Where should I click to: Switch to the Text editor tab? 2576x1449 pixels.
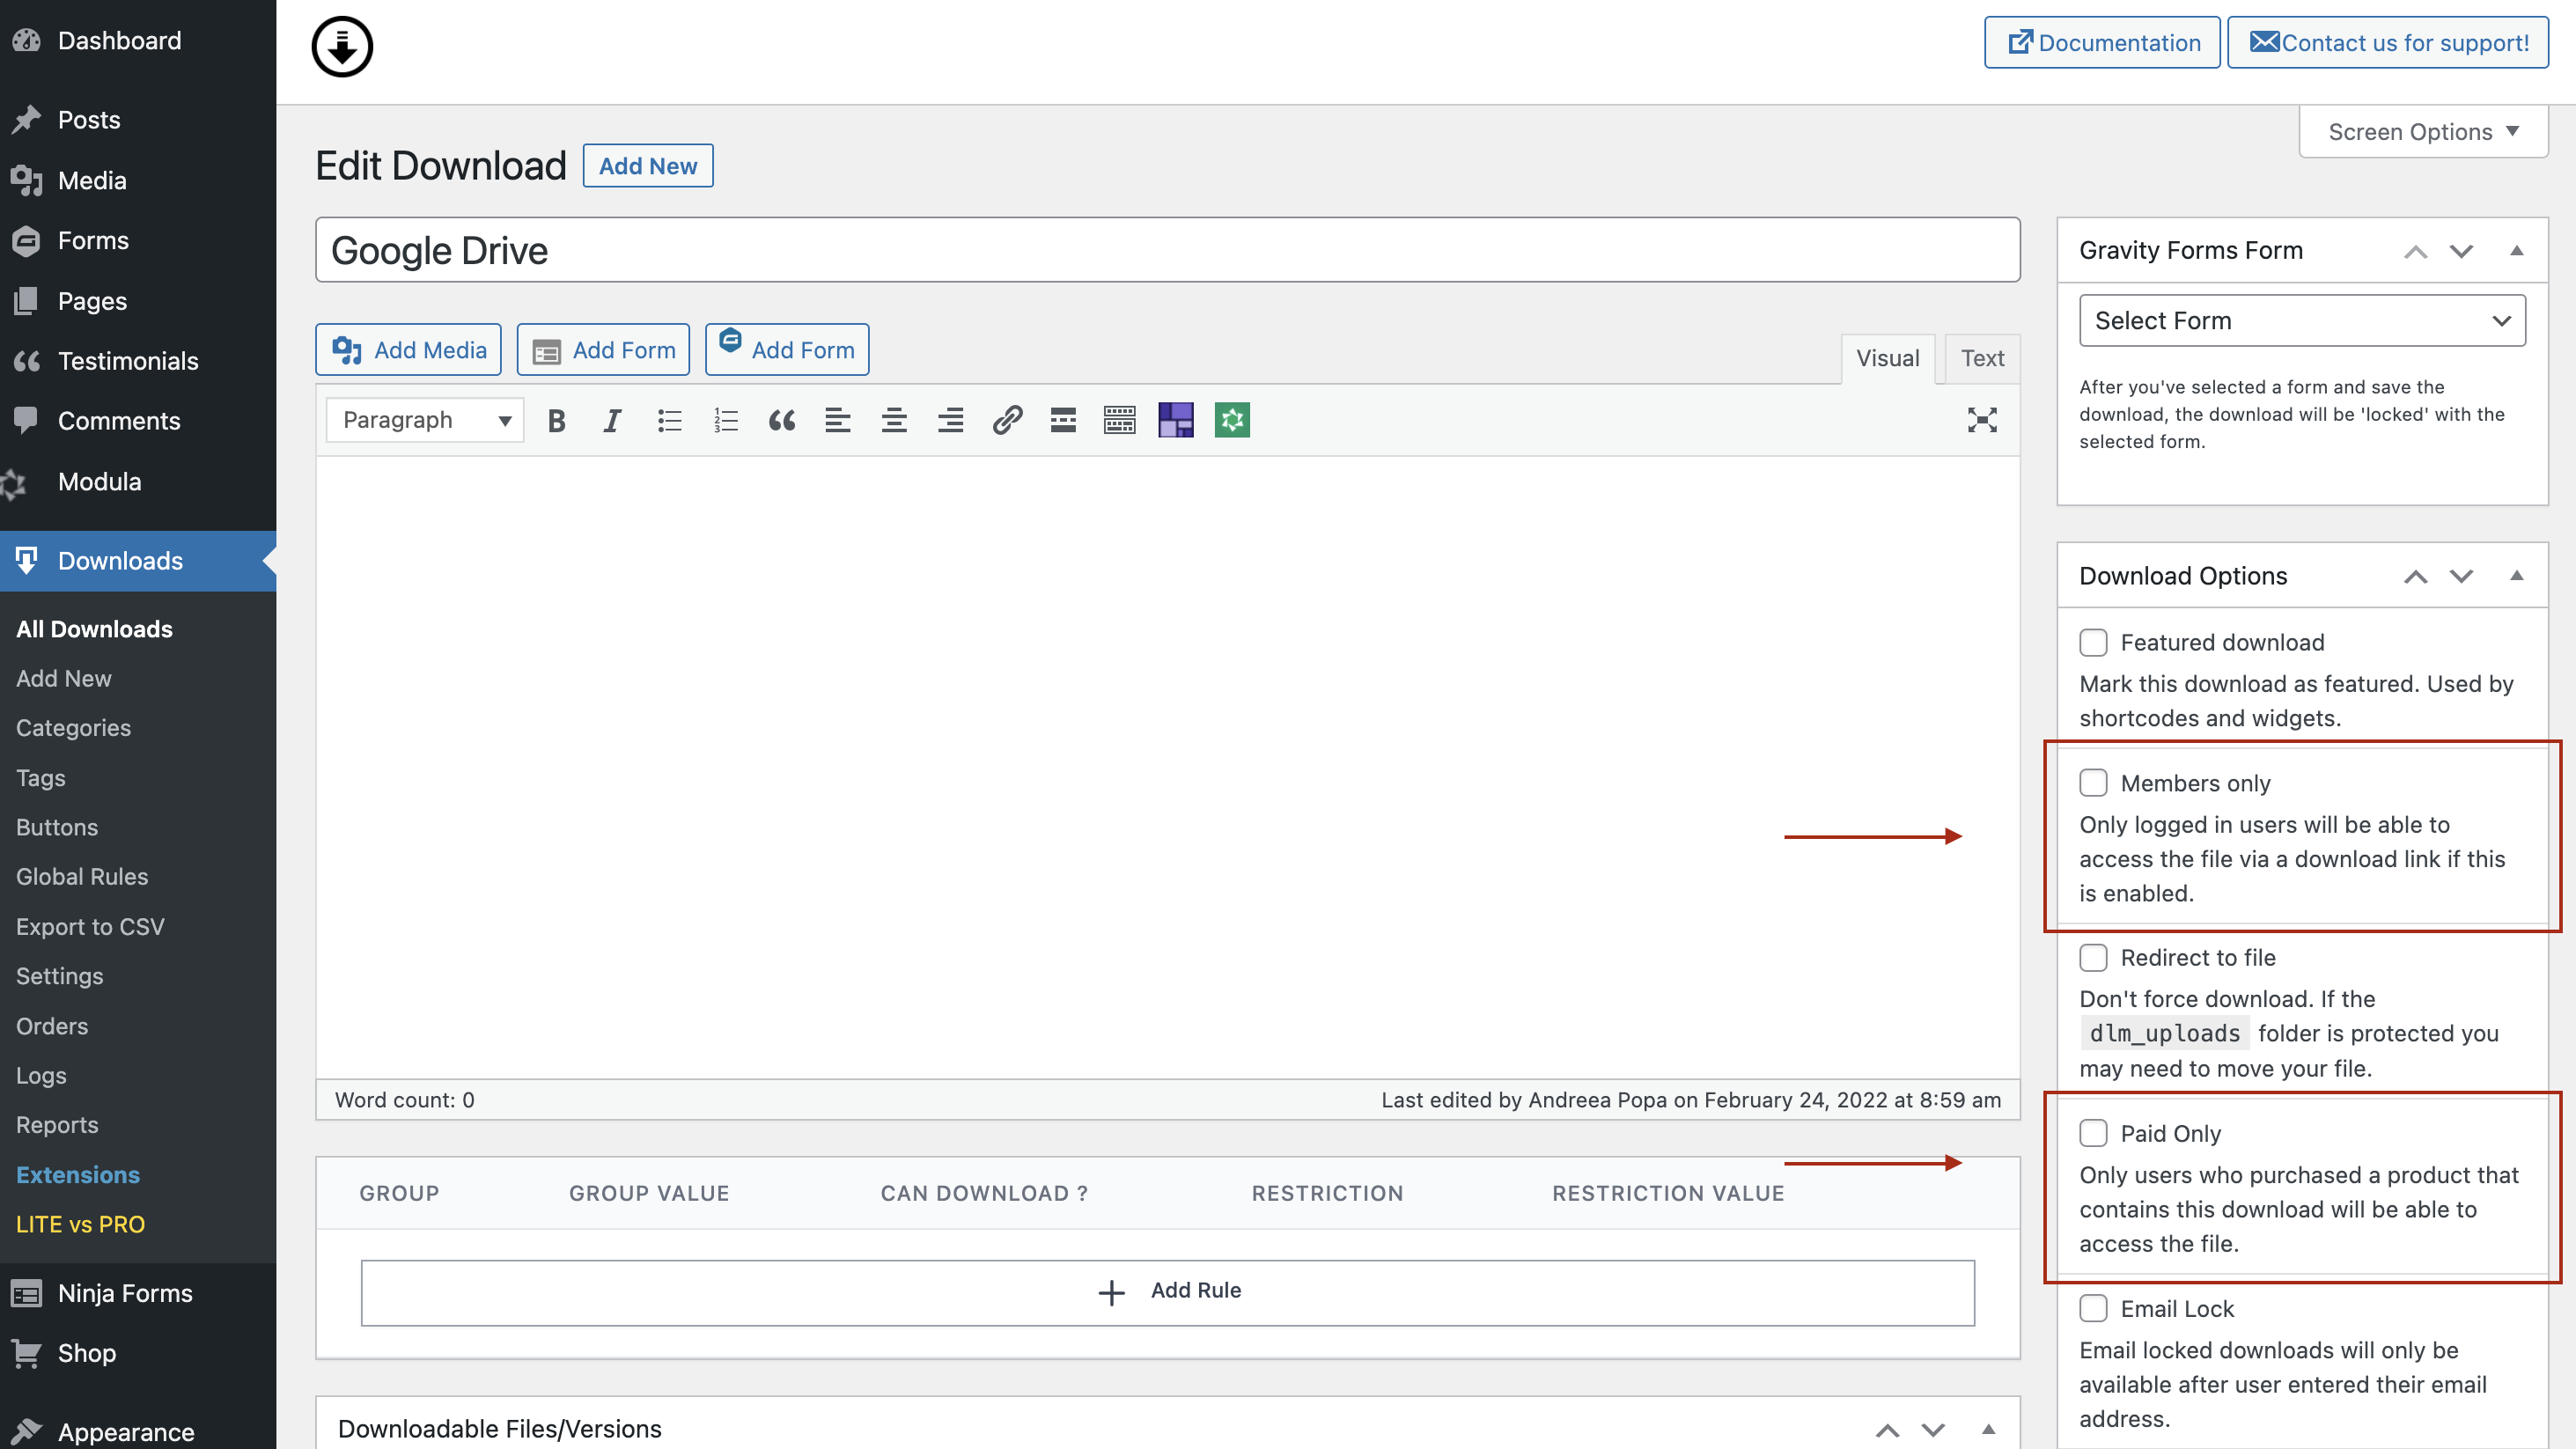1982,356
